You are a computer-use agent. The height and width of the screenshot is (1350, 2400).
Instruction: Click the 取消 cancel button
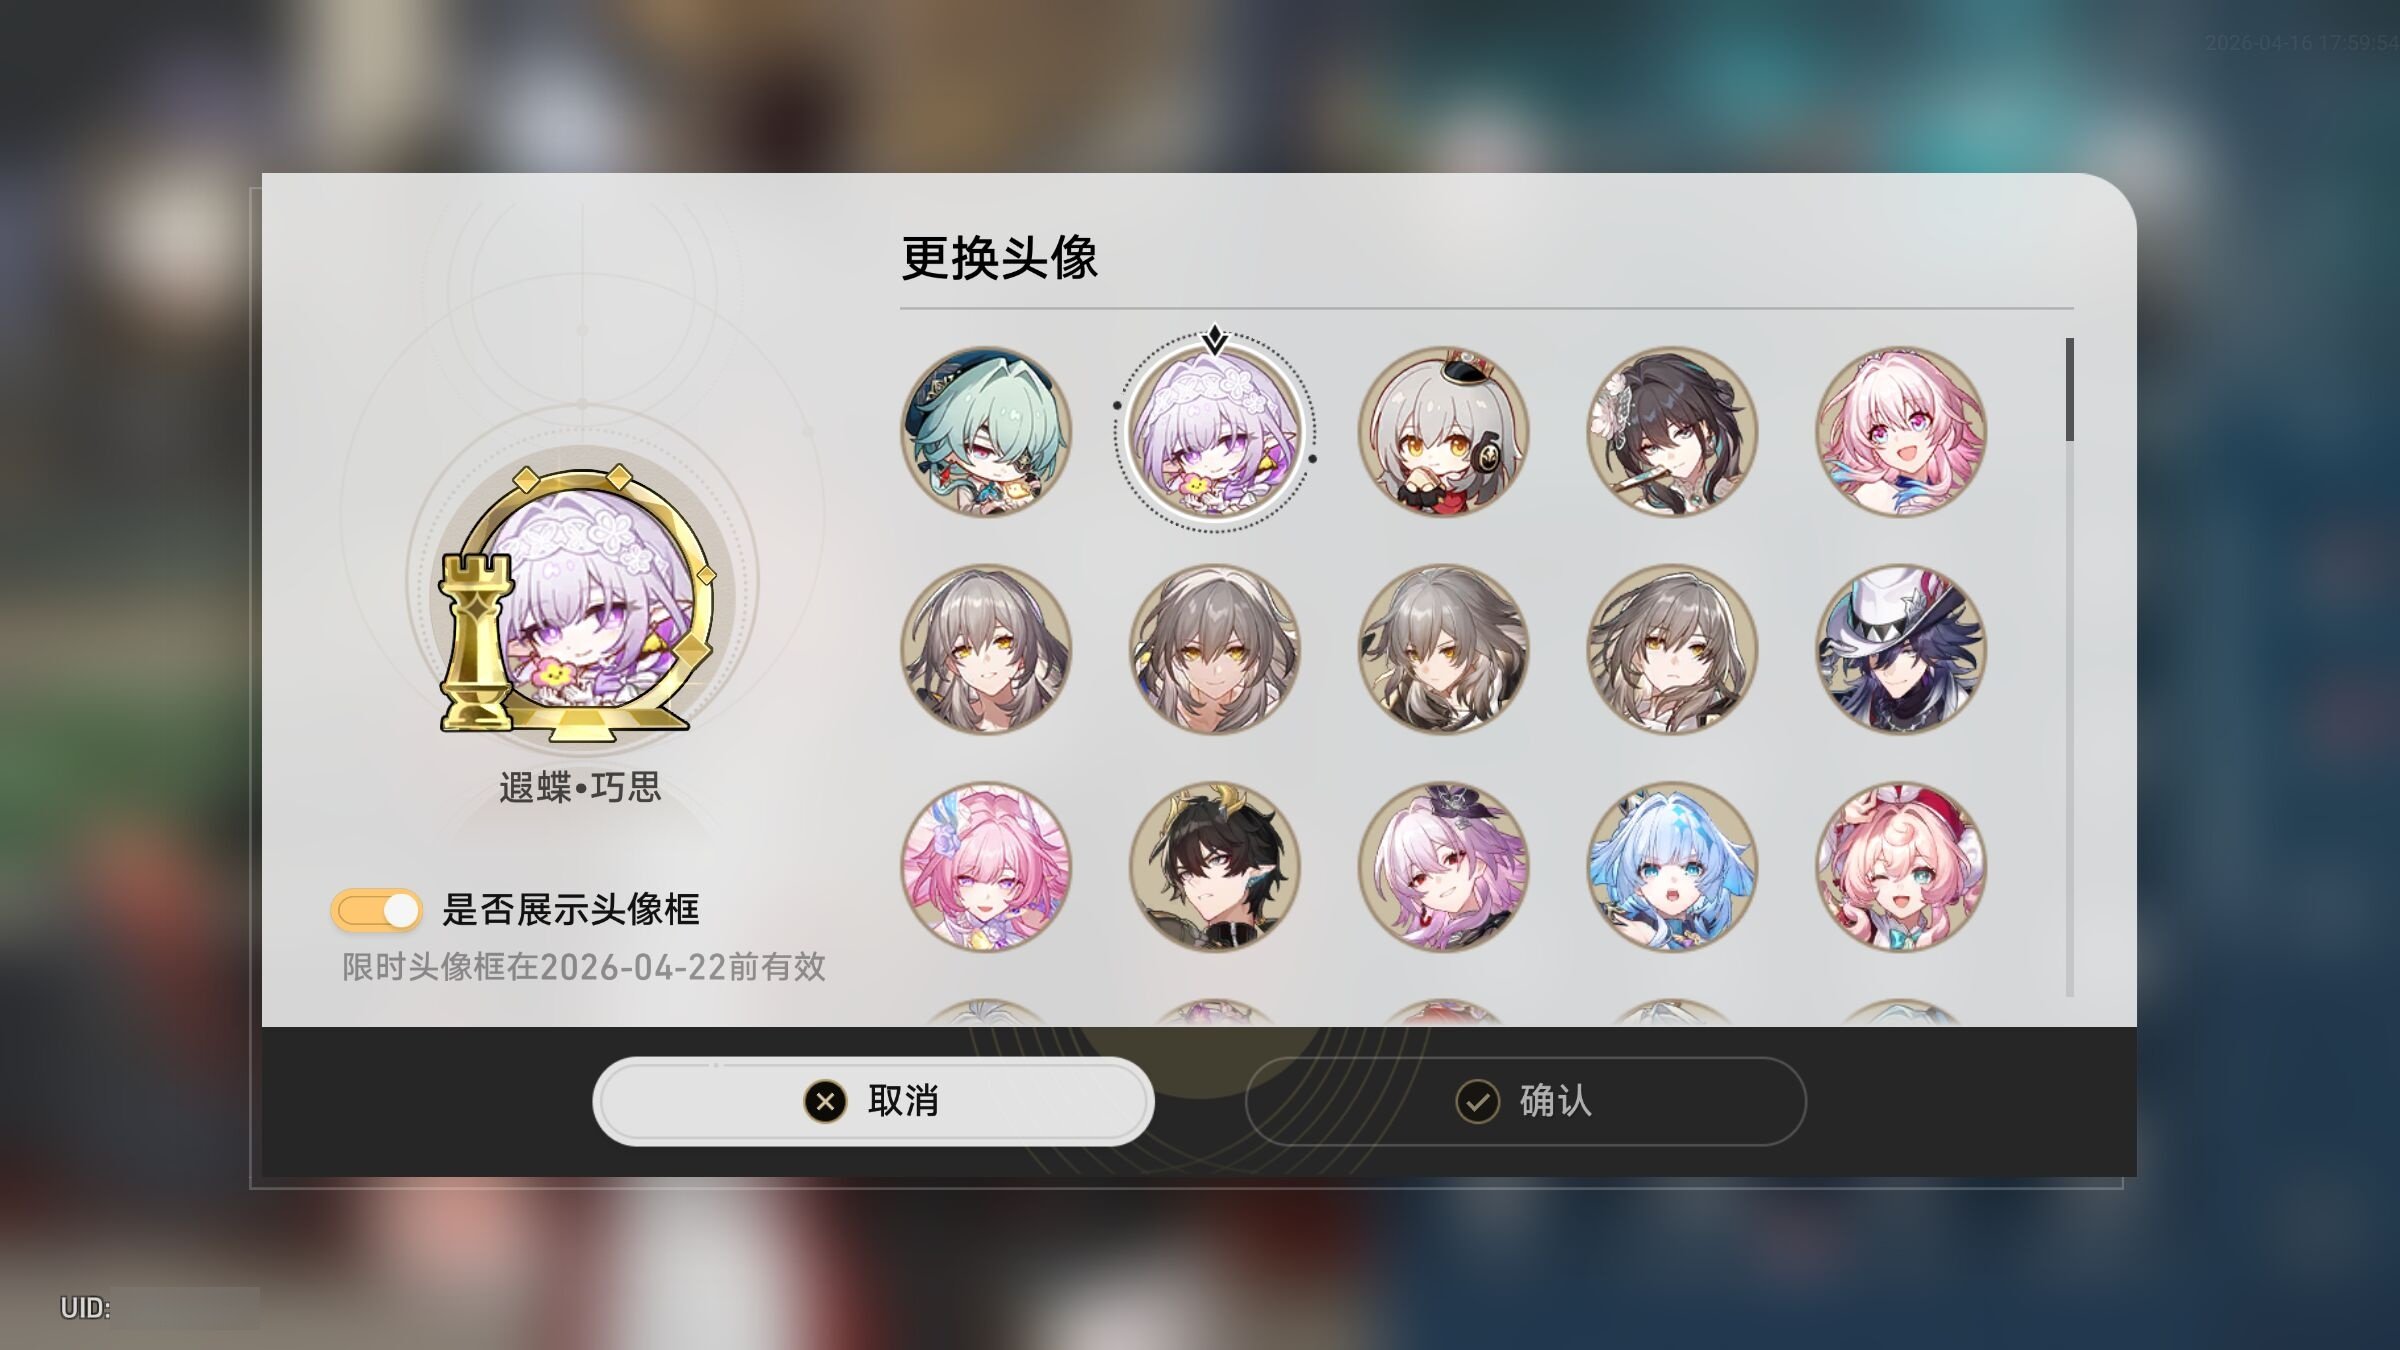tap(873, 1101)
